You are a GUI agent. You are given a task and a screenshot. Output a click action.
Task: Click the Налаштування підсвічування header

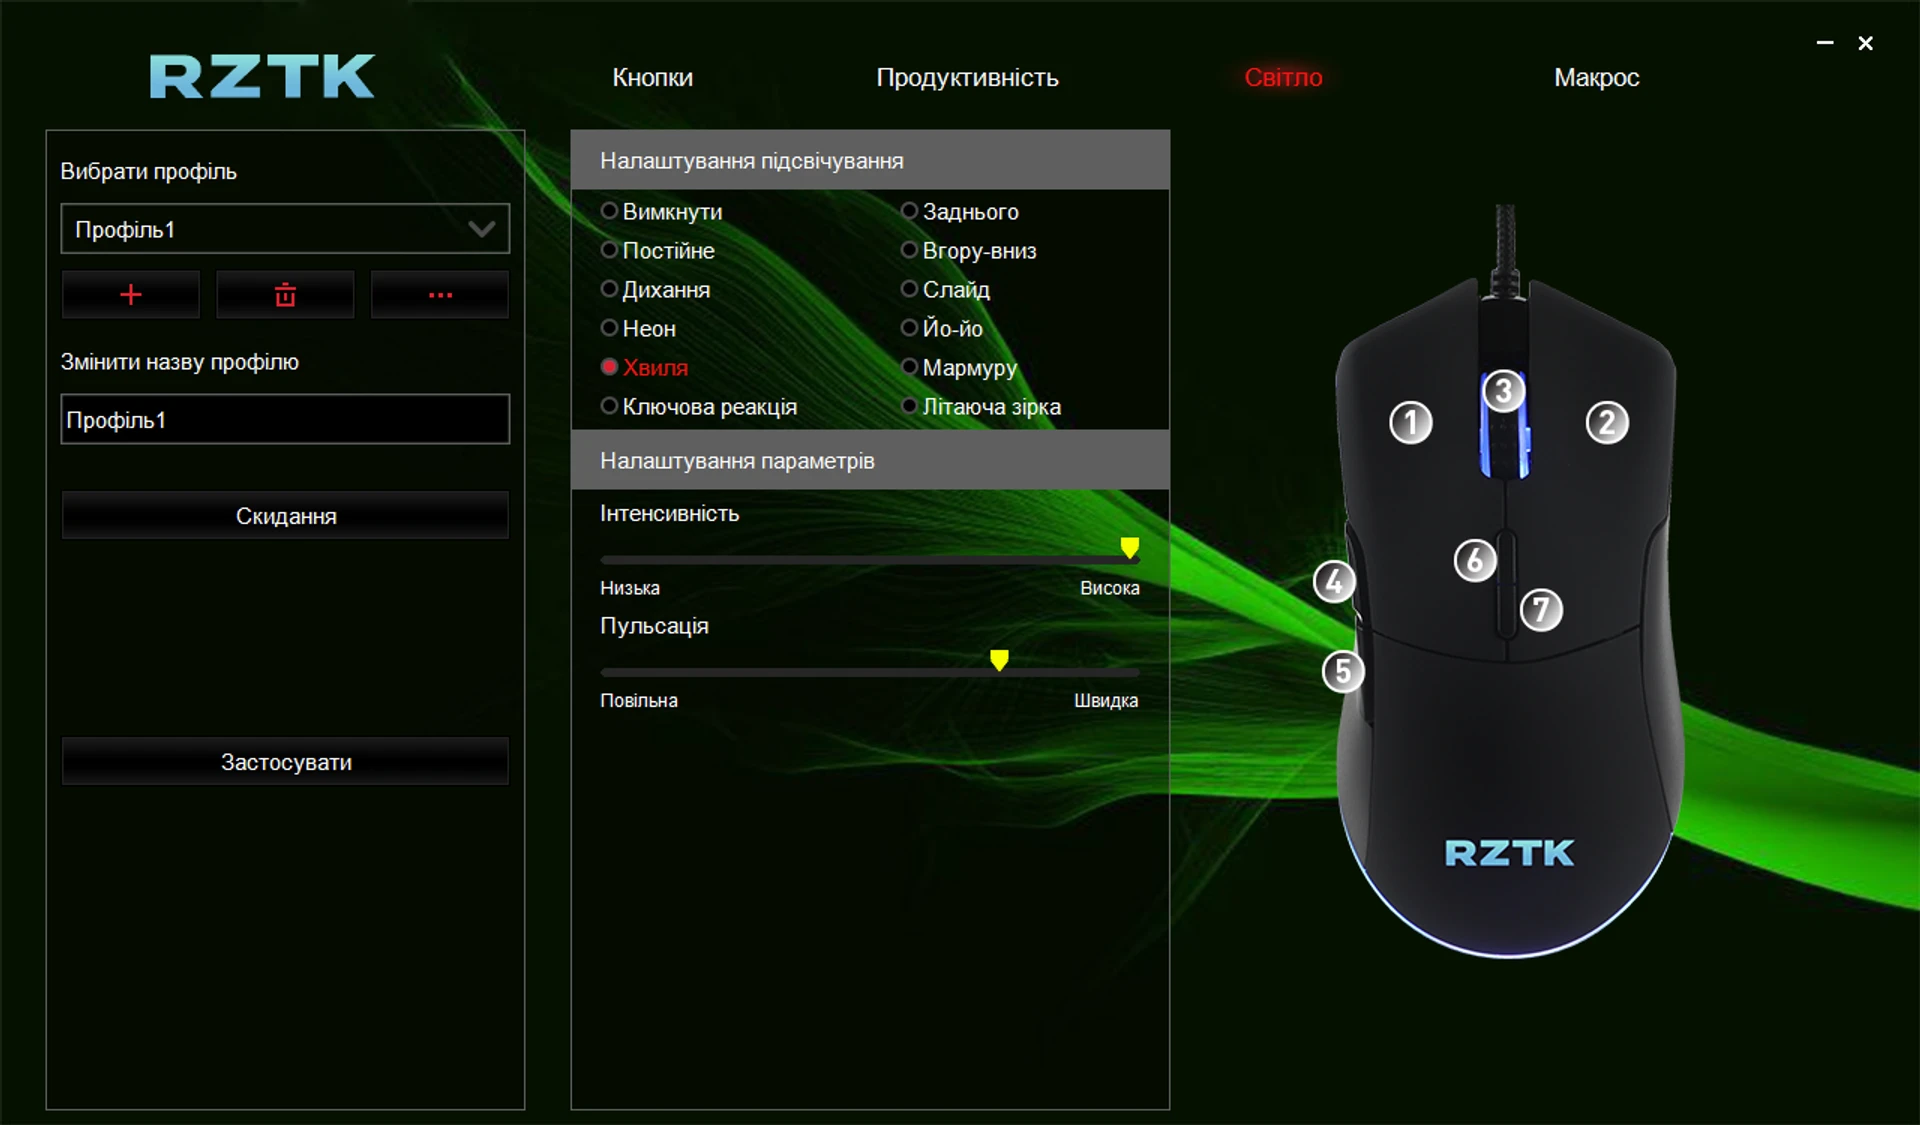[x=870, y=160]
